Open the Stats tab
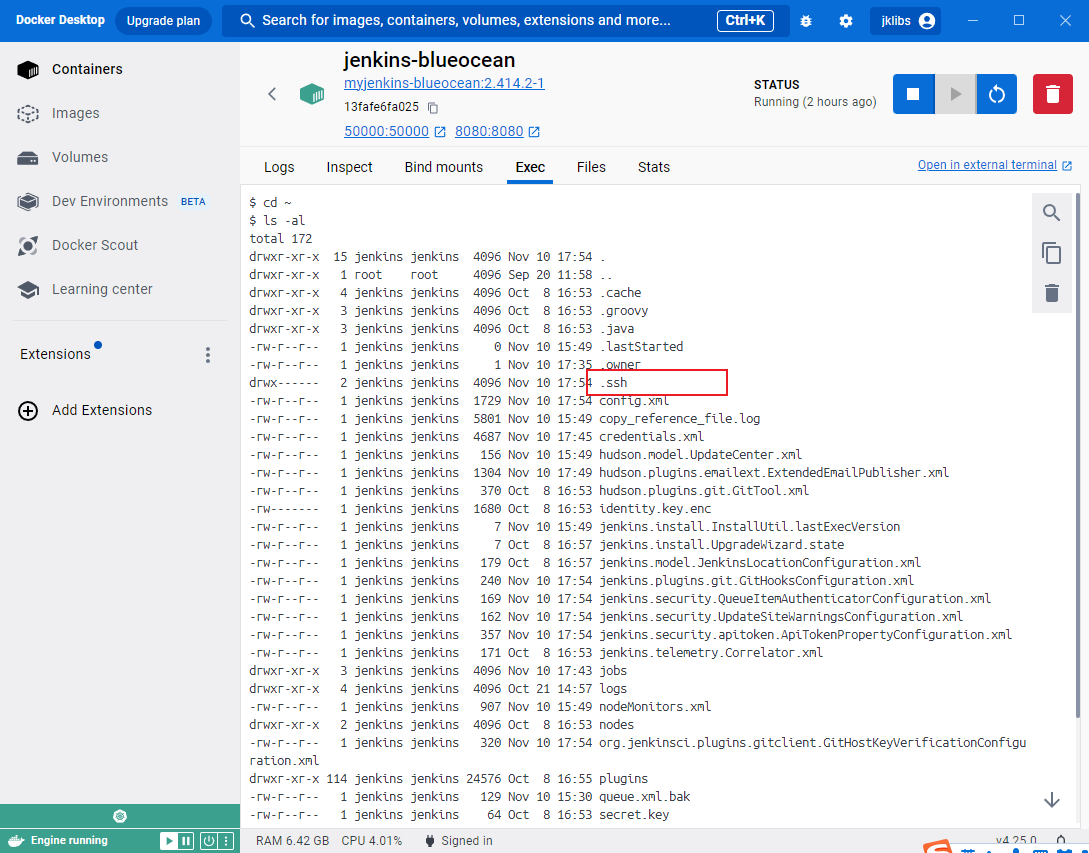 click(x=654, y=167)
